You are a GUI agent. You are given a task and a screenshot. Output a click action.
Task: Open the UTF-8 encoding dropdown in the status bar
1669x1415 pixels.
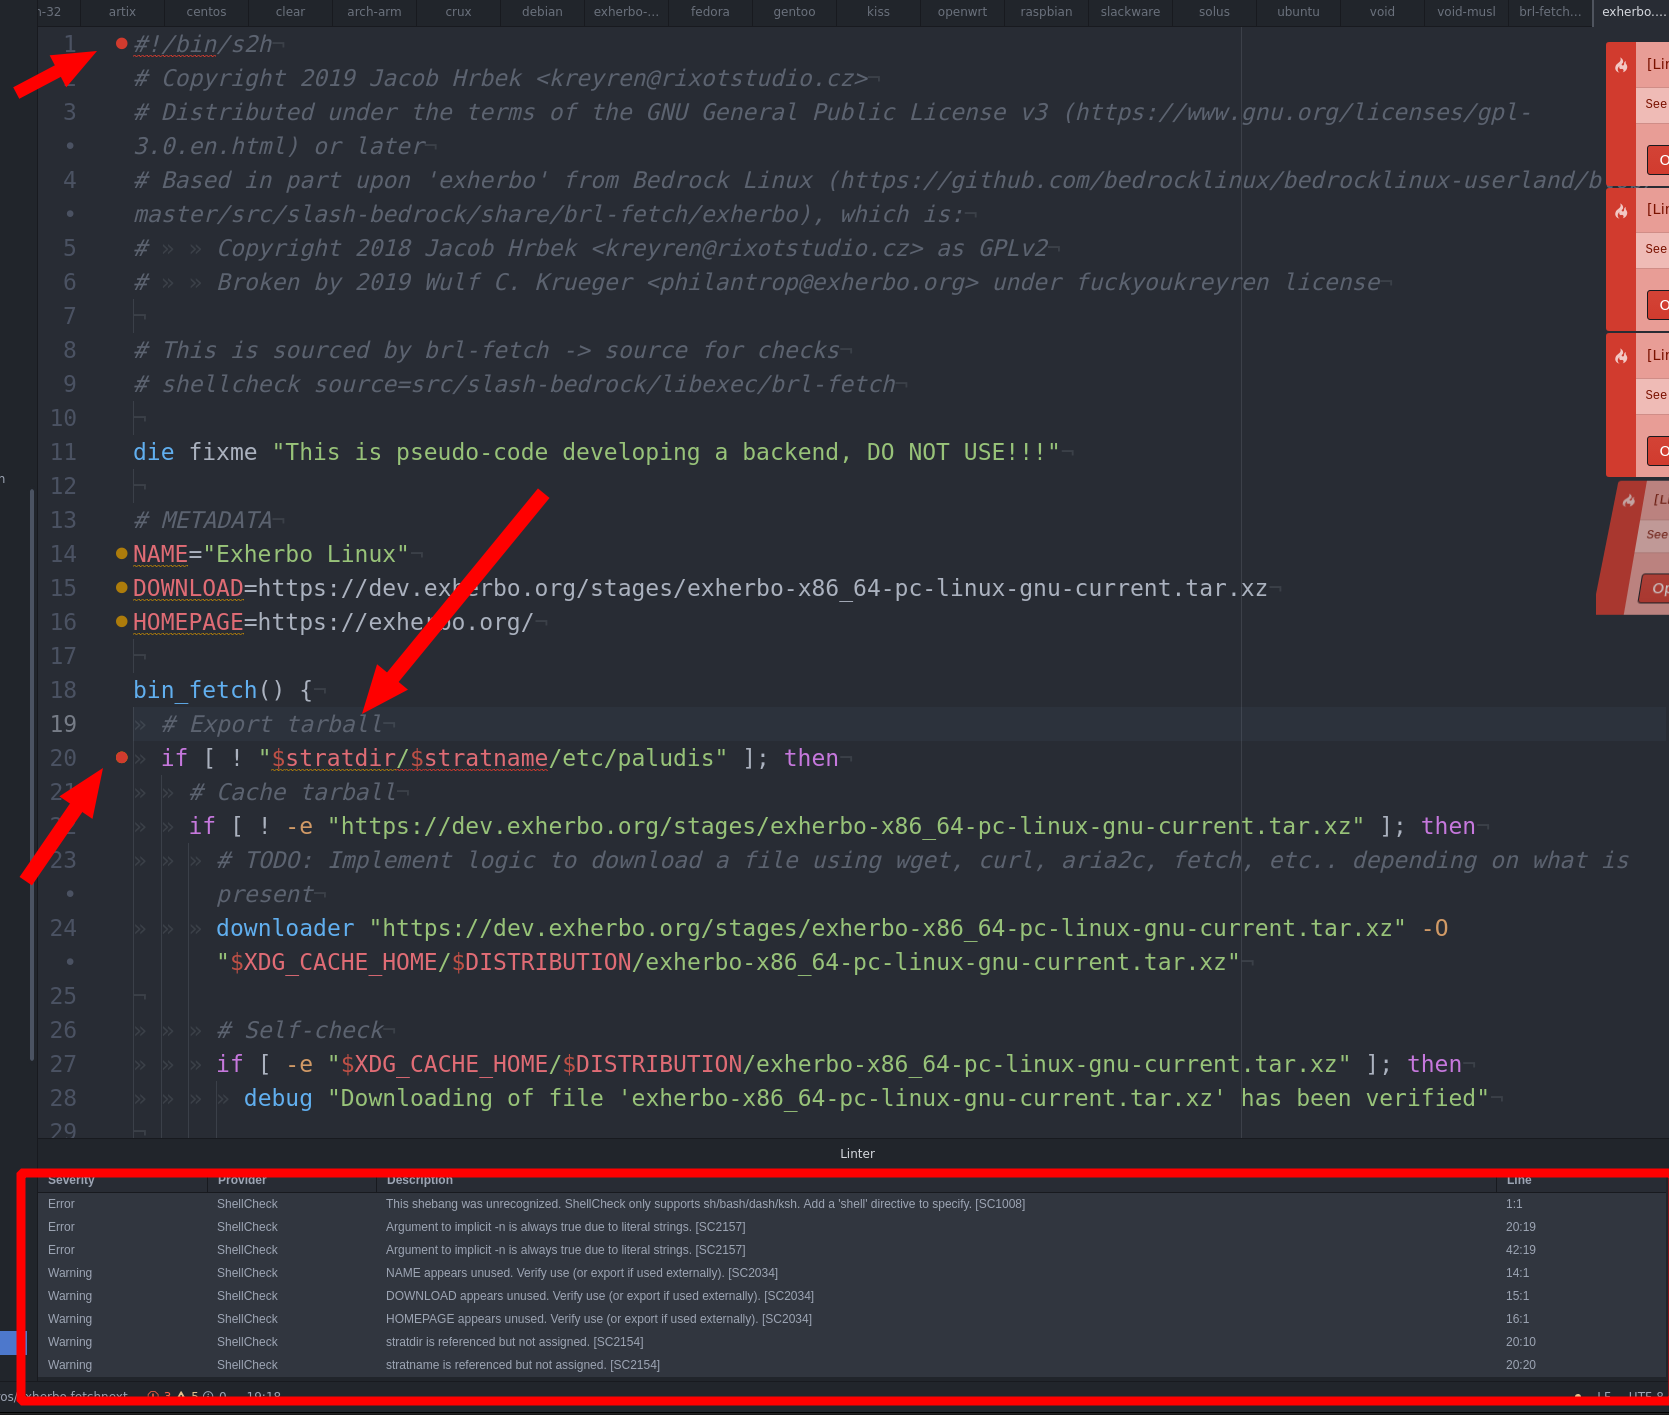(x=1640, y=1395)
